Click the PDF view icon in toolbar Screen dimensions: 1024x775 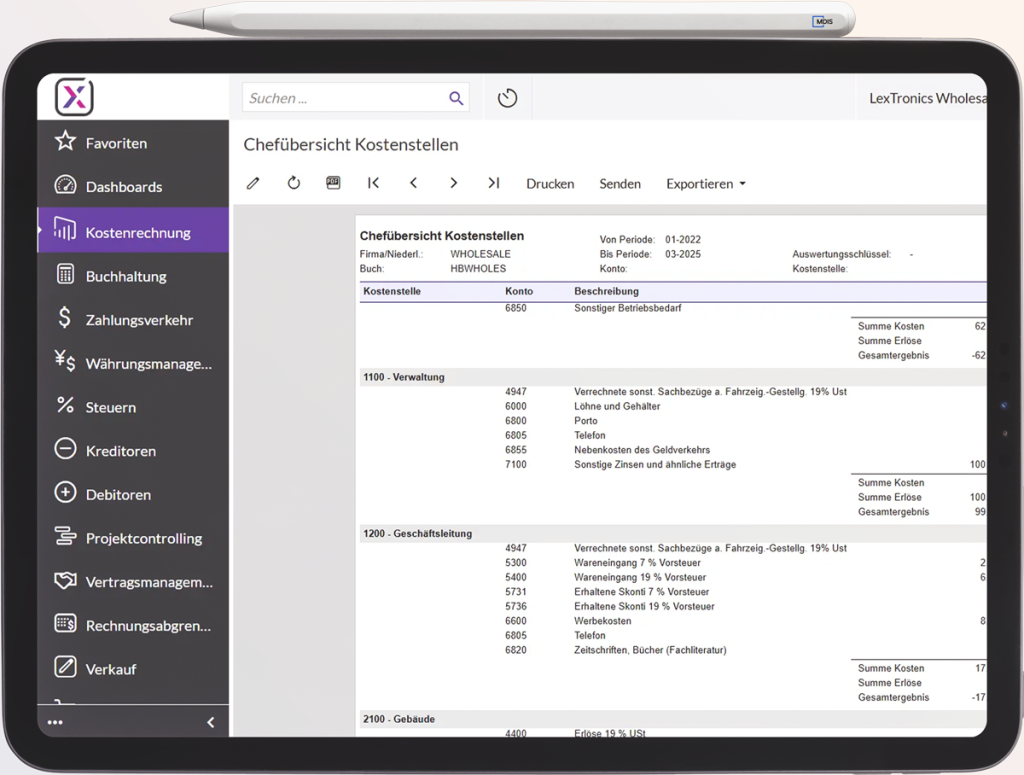click(x=334, y=183)
